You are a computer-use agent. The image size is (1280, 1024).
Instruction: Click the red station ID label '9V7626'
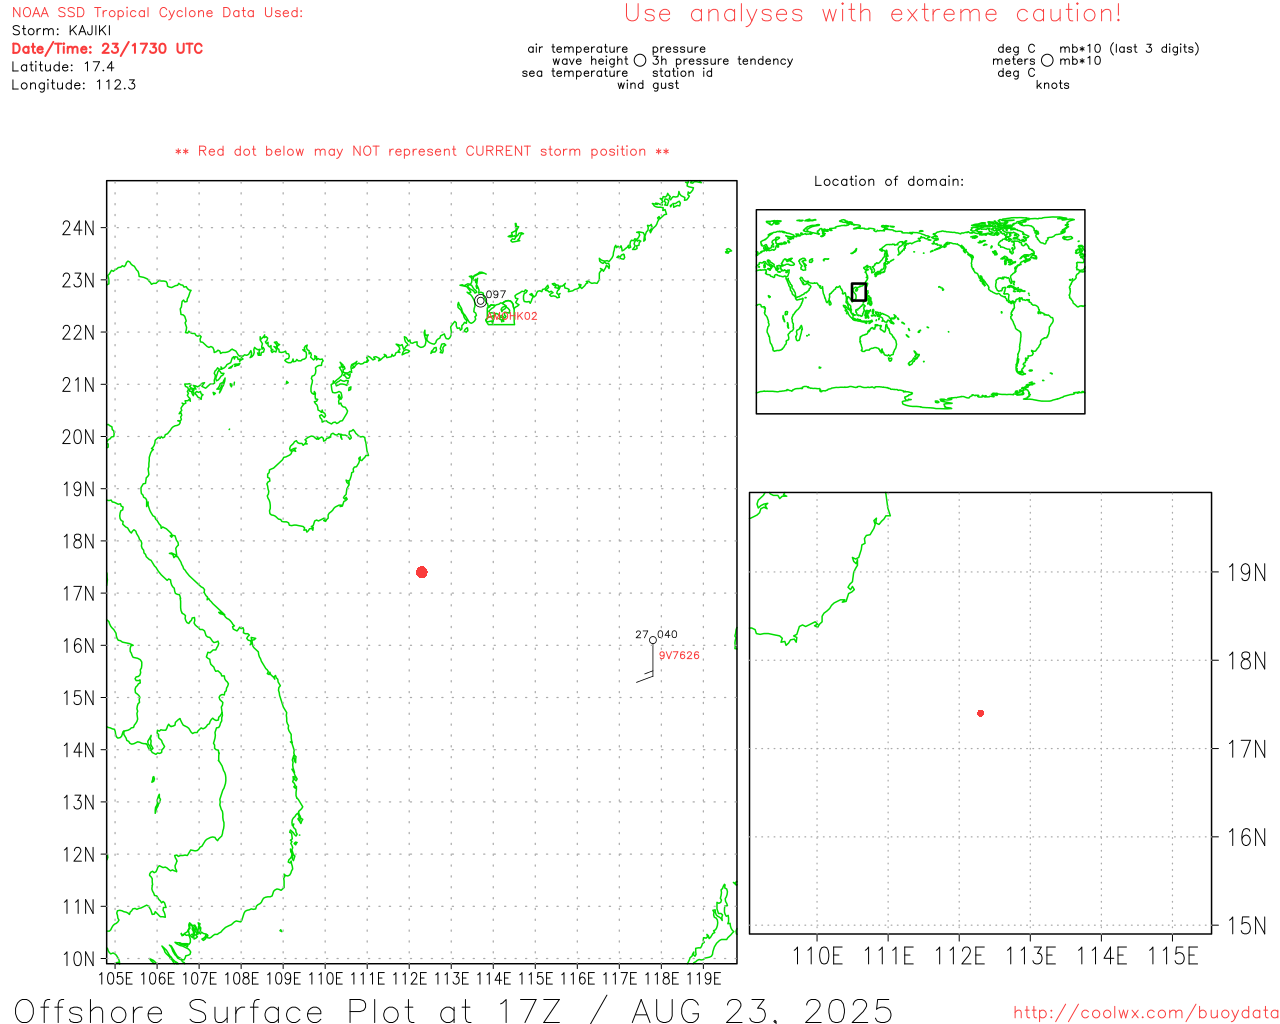679,656
